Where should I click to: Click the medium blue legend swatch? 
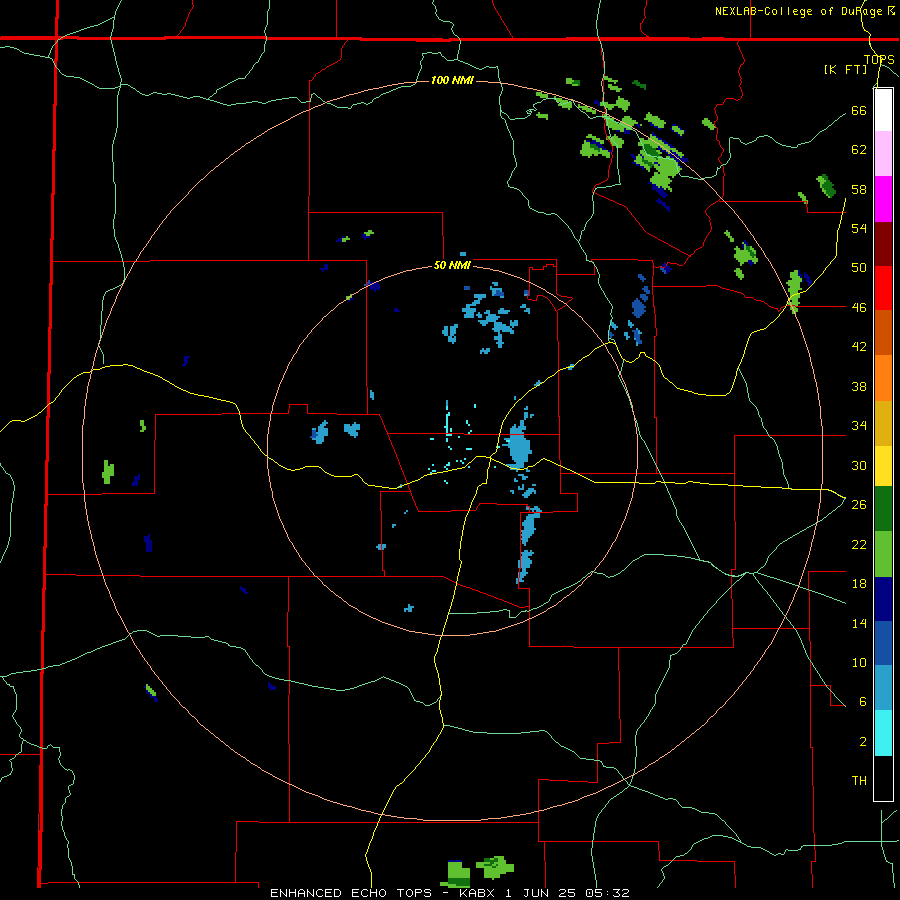(883, 643)
